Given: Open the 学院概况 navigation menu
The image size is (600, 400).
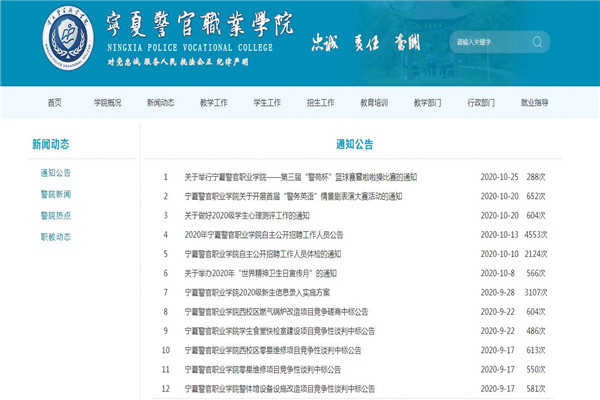Looking at the screenshot, I should click(108, 103).
